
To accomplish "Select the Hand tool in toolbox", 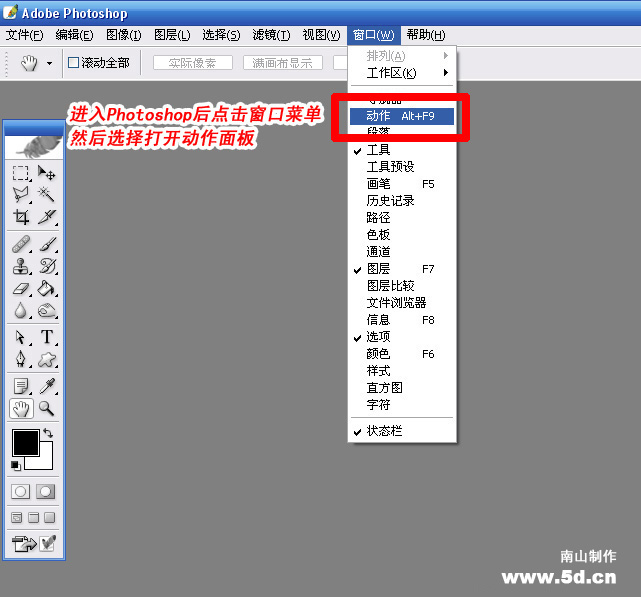I will point(21,408).
